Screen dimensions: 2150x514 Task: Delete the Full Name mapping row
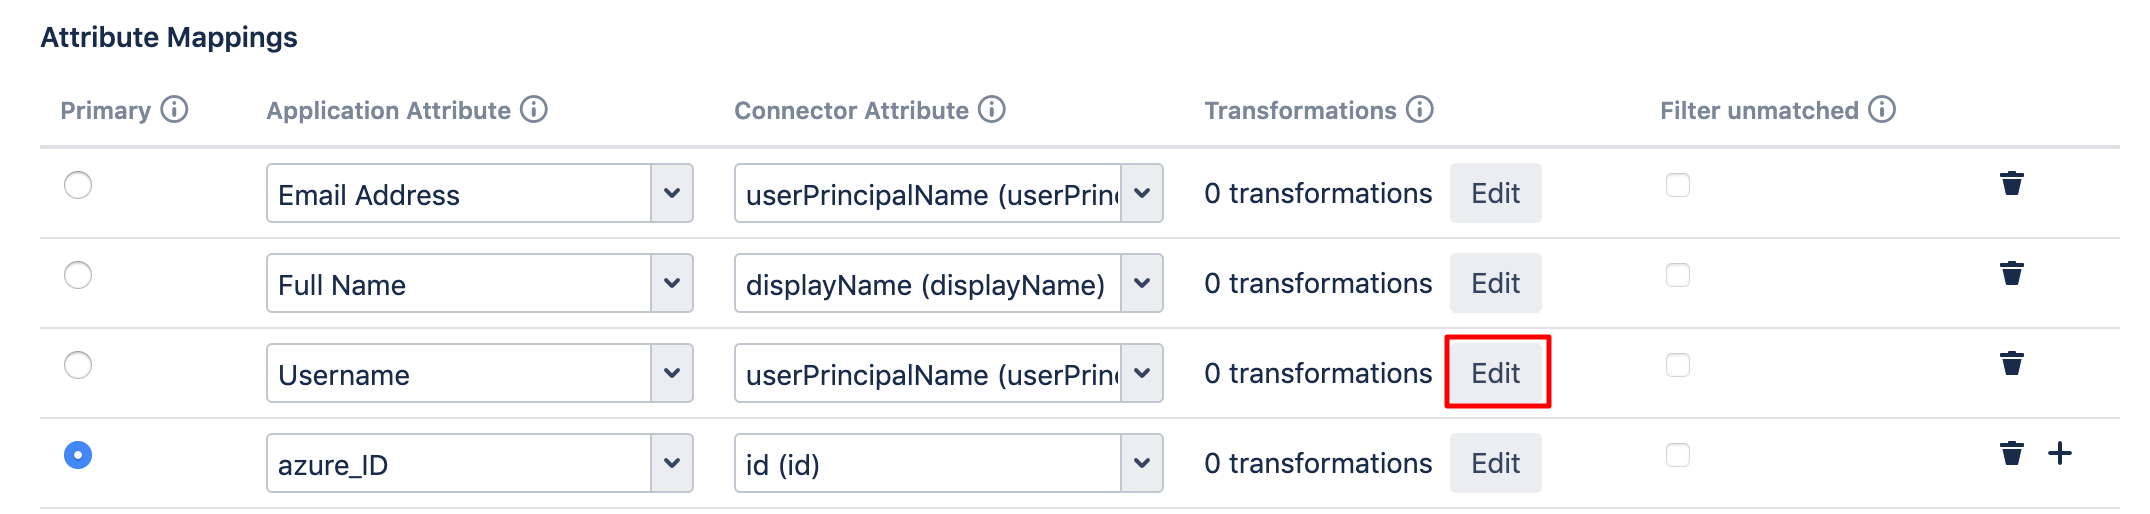(2011, 273)
